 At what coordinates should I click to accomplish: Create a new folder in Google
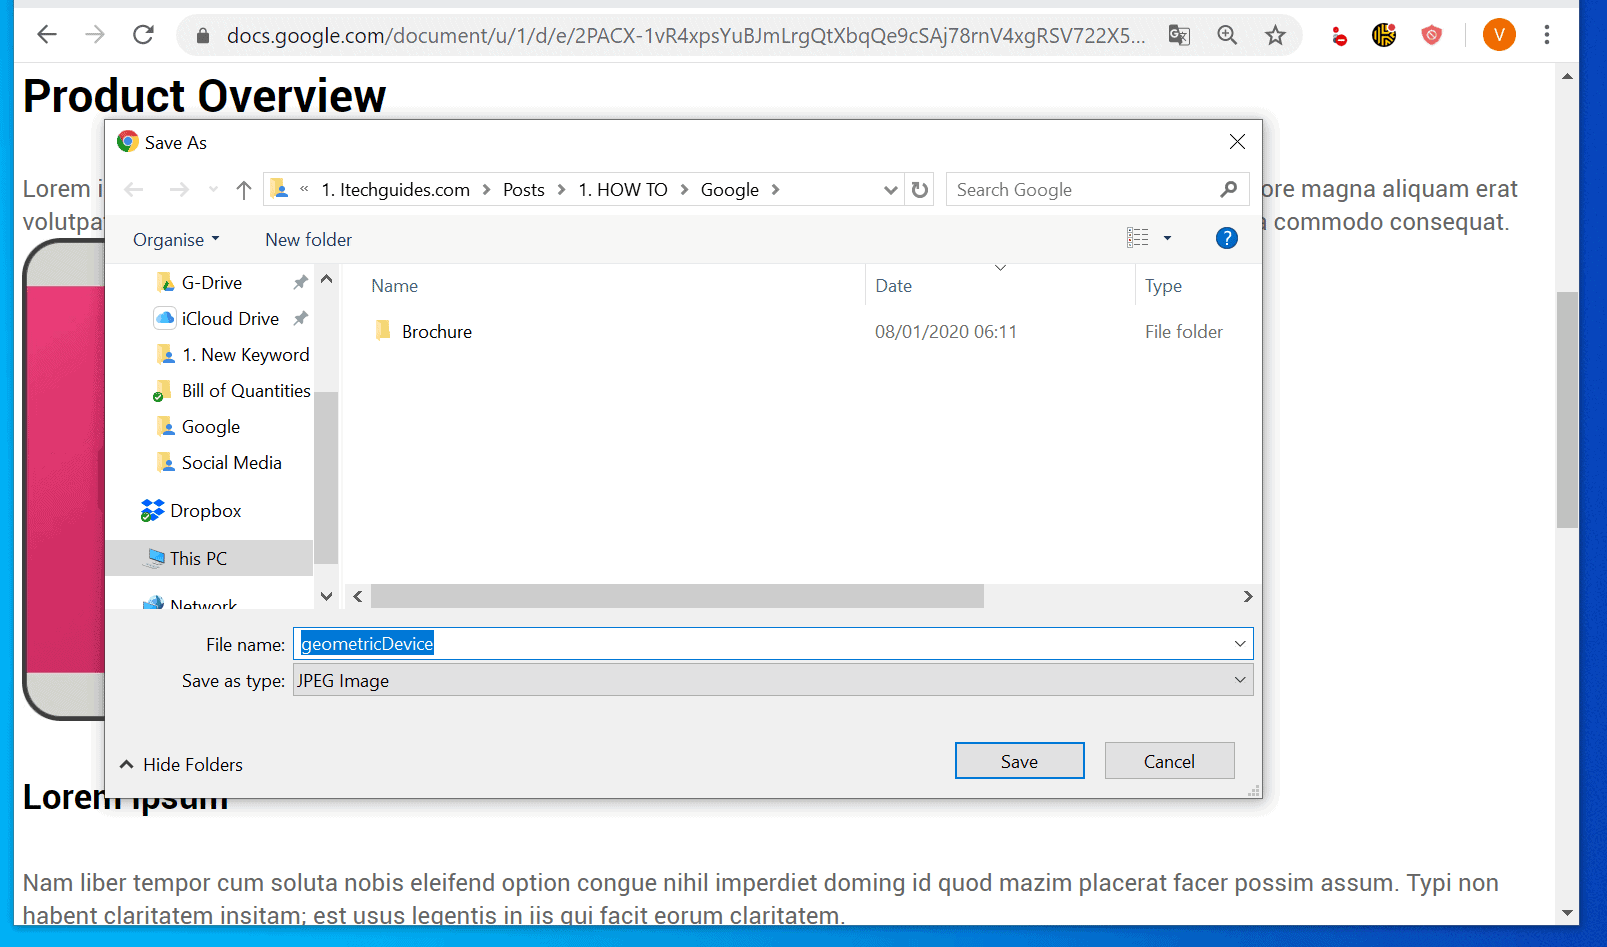tap(308, 239)
